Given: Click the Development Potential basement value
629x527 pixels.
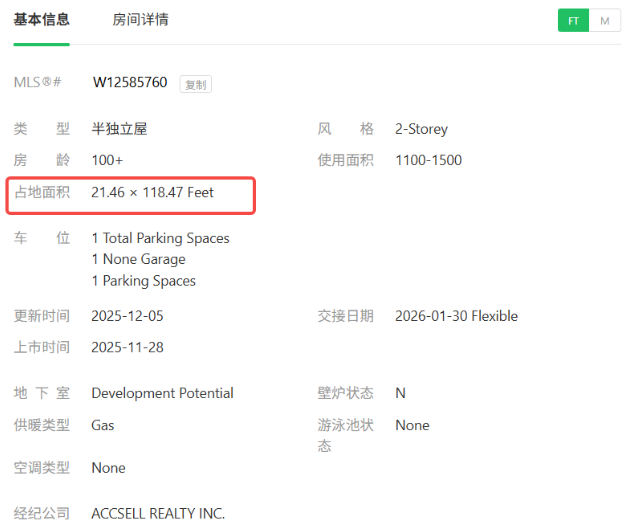Looking at the screenshot, I should [162, 393].
